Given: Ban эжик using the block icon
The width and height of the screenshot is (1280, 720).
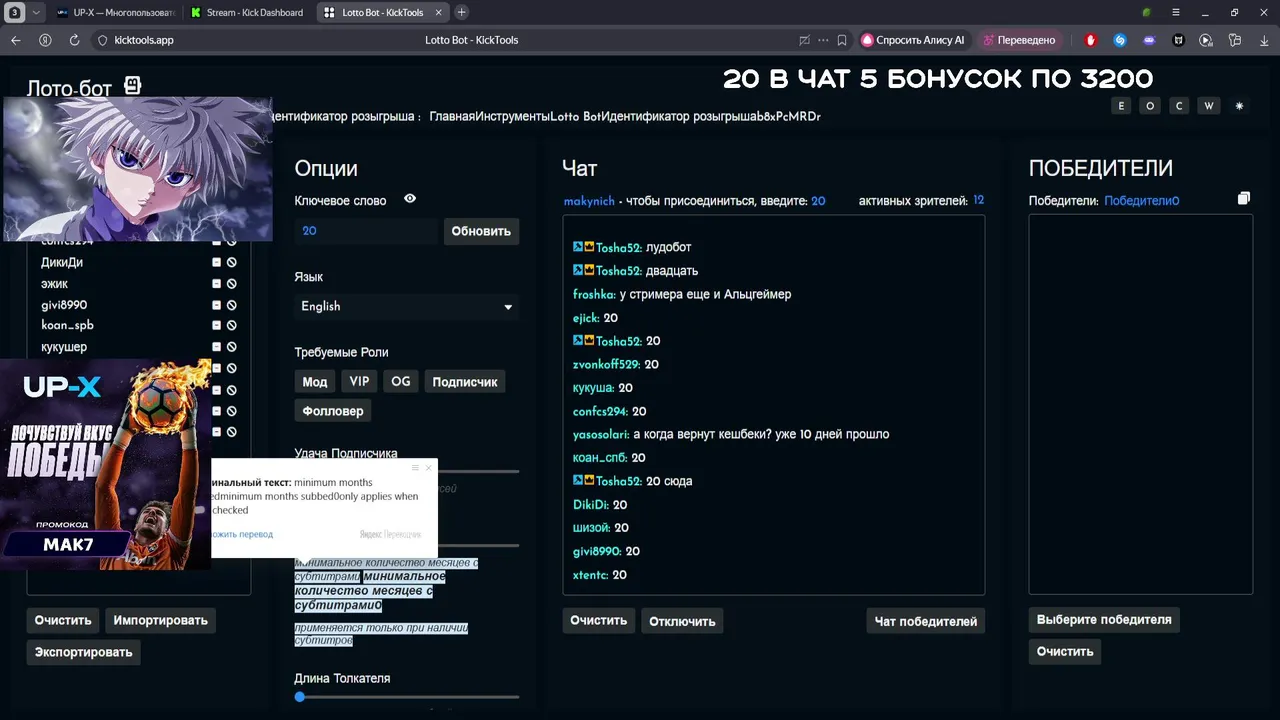Looking at the screenshot, I should [x=231, y=284].
